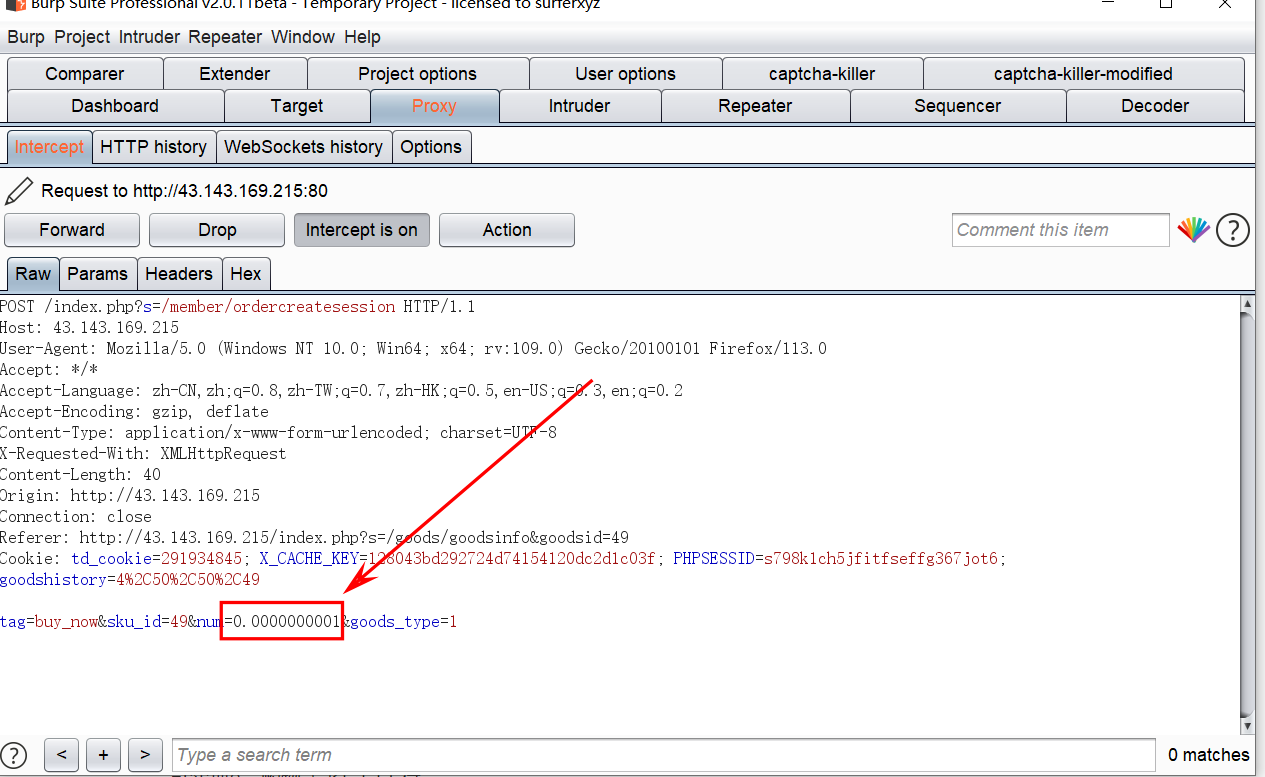Go to the Dashboard tab
Image resolution: width=1265 pixels, height=777 pixels.
pos(115,106)
